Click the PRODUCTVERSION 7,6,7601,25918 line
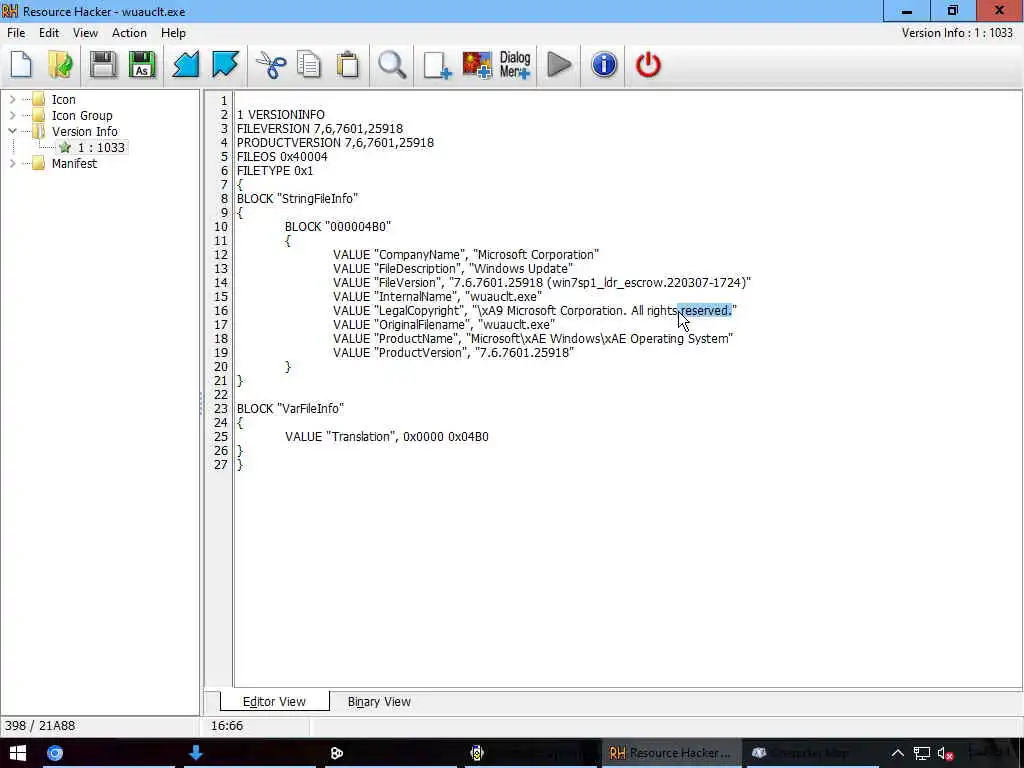Screen dimensions: 1024x768 pos(335,142)
